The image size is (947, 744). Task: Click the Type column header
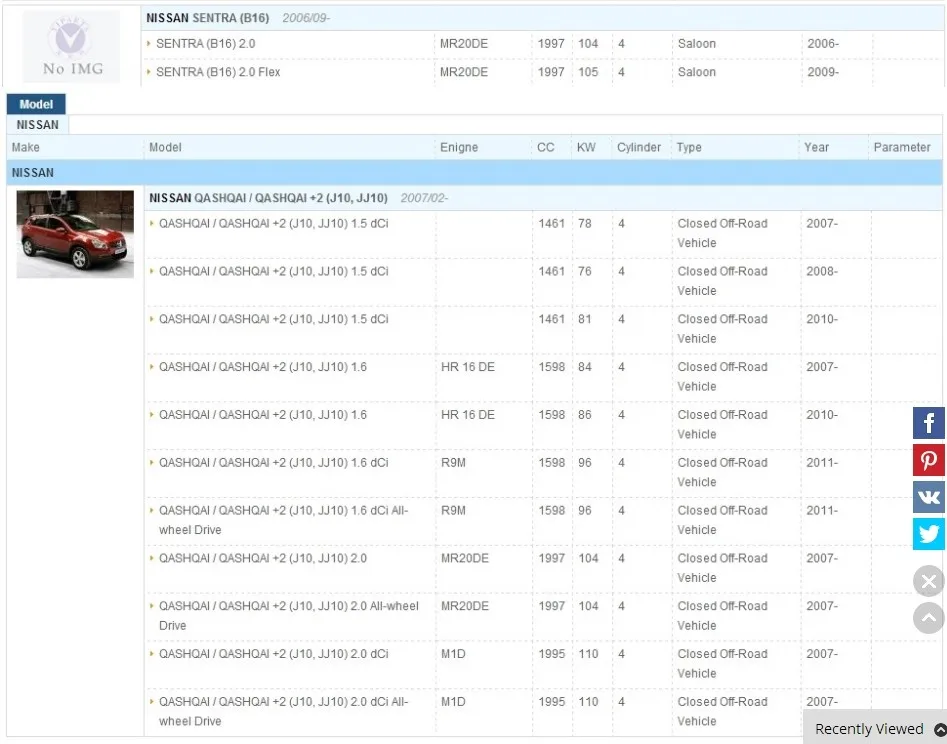click(x=689, y=147)
